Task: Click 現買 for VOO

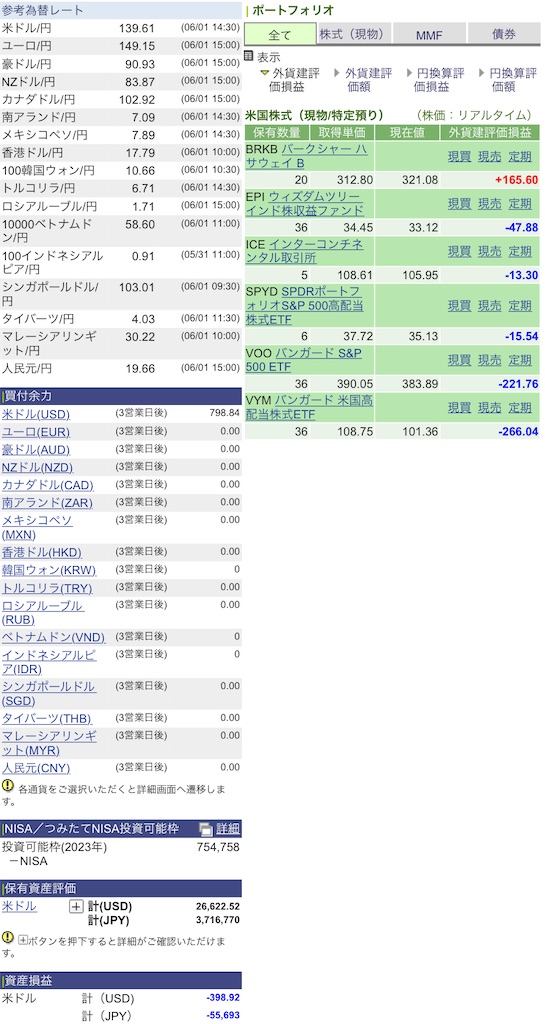Action: click(459, 360)
